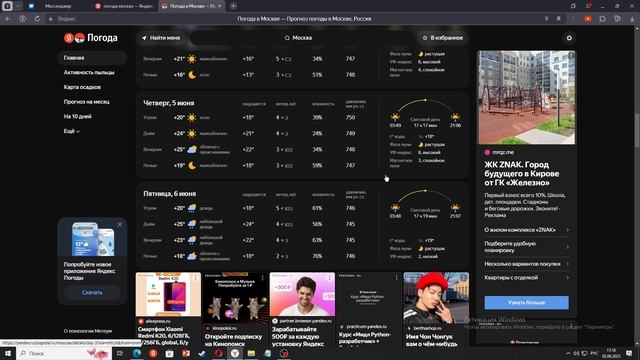Open options menu on Python course ad

(396, 278)
